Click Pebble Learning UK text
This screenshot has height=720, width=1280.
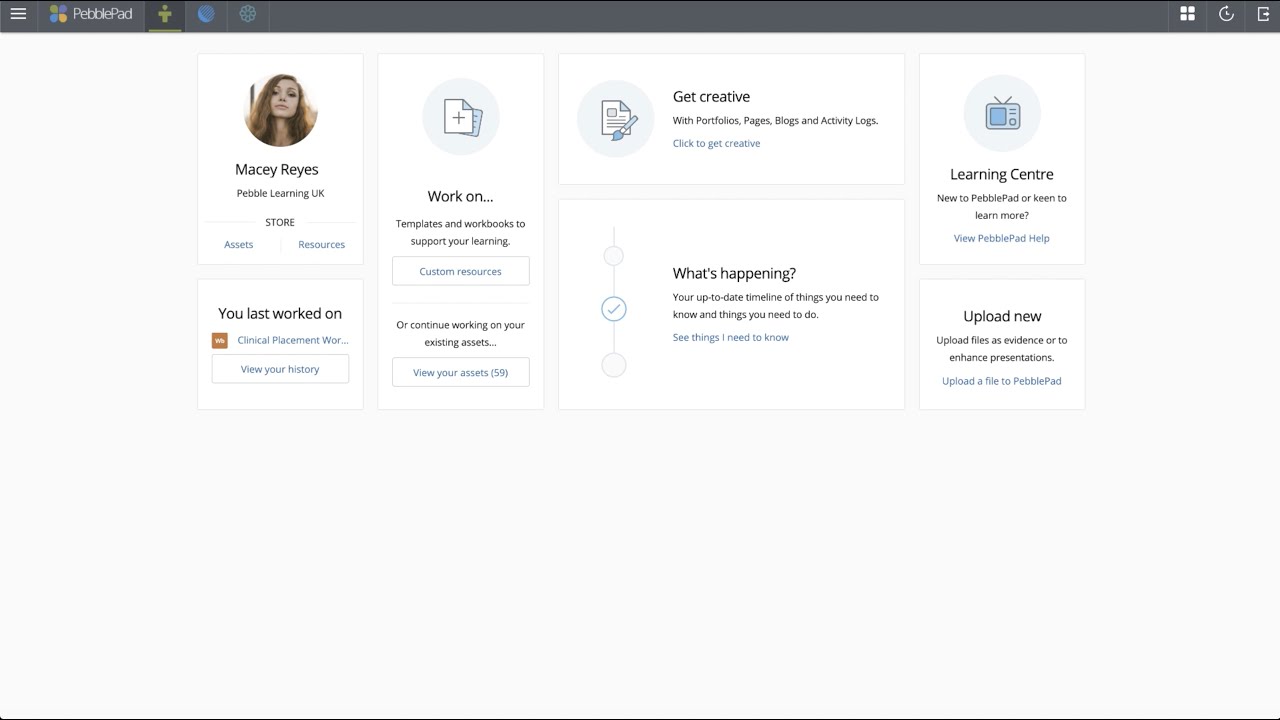281,194
